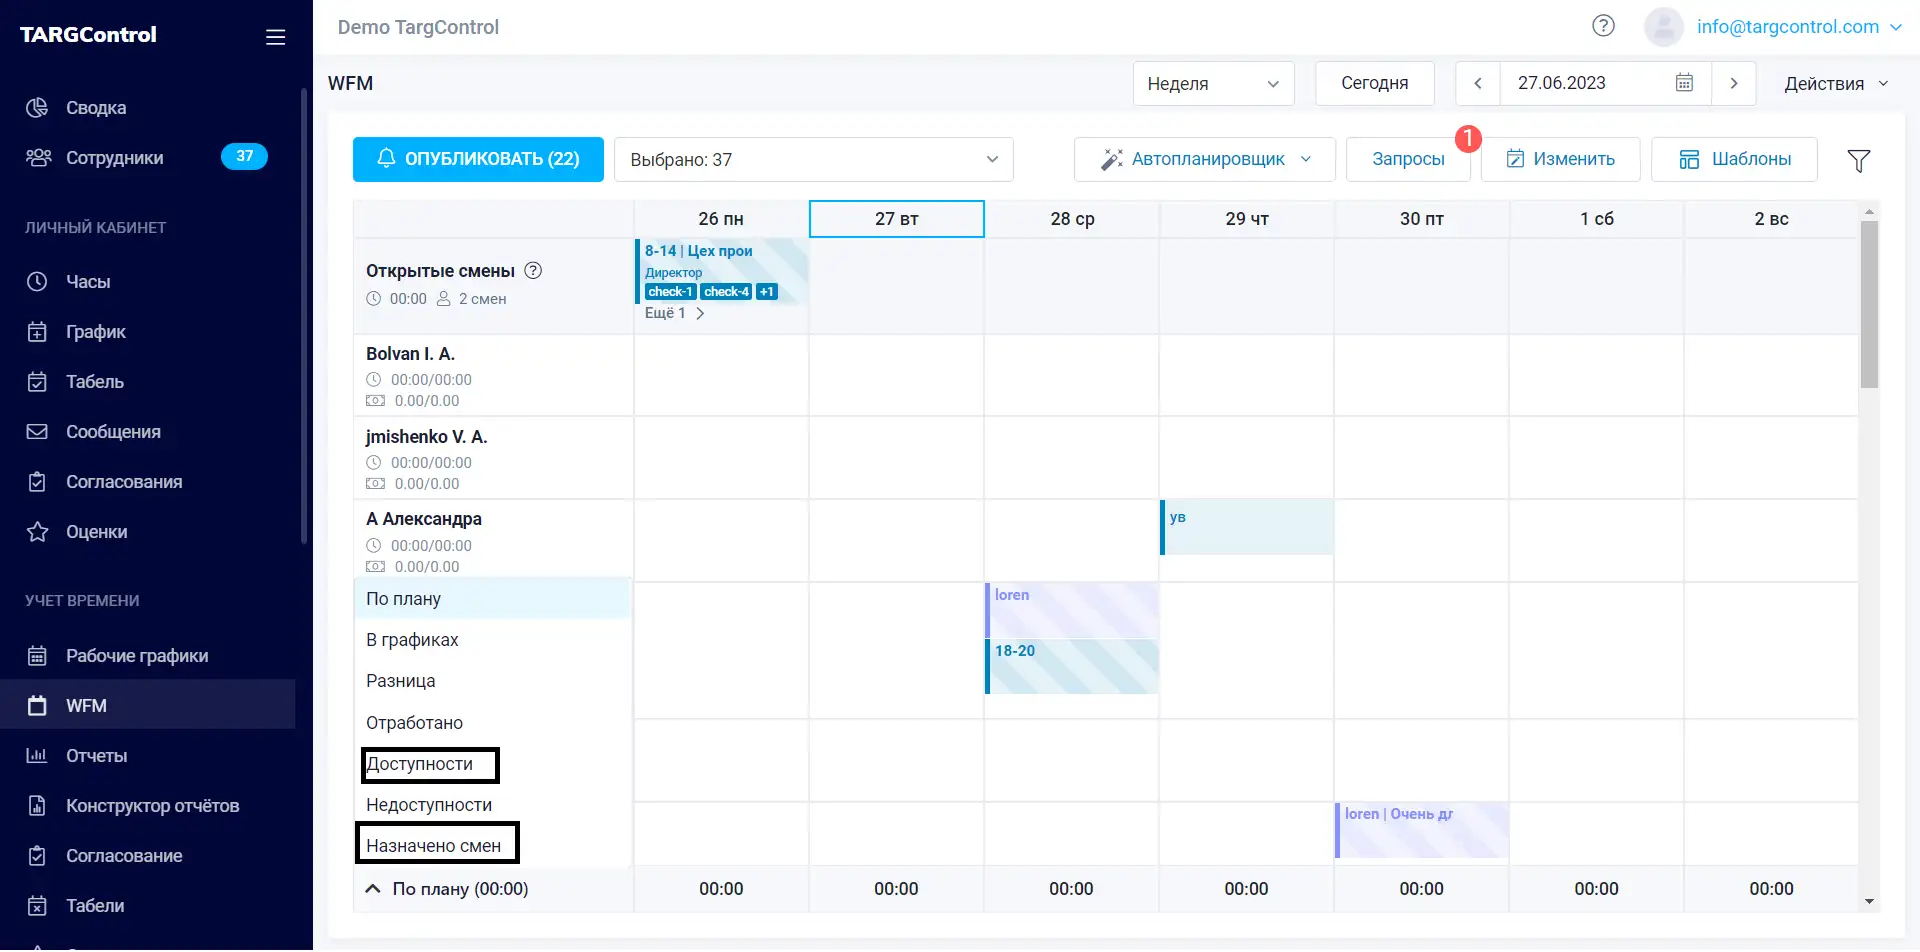
Task: Select Доступности in the summary list
Action: (x=492, y=764)
